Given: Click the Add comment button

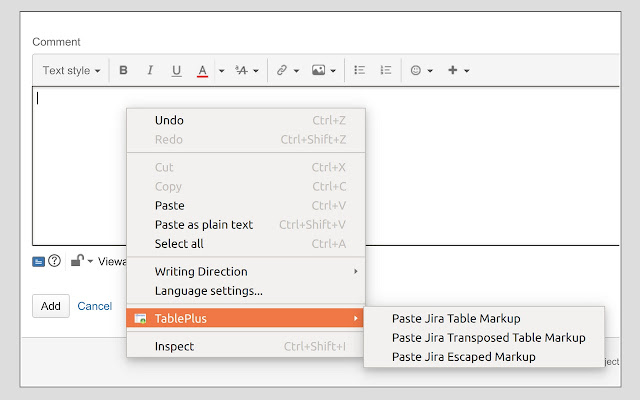Looking at the screenshot, I should 51,306.
